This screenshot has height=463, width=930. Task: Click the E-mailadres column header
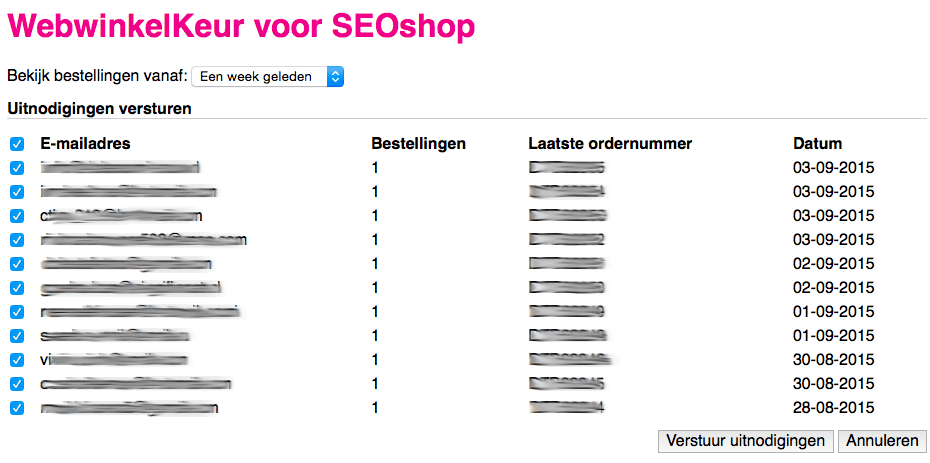point(85,144)
